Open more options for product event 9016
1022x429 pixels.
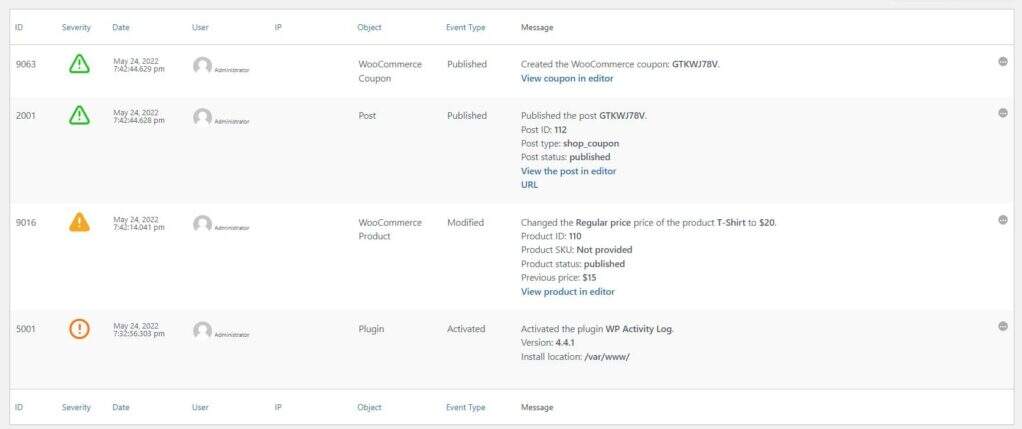pos(1003,220)
